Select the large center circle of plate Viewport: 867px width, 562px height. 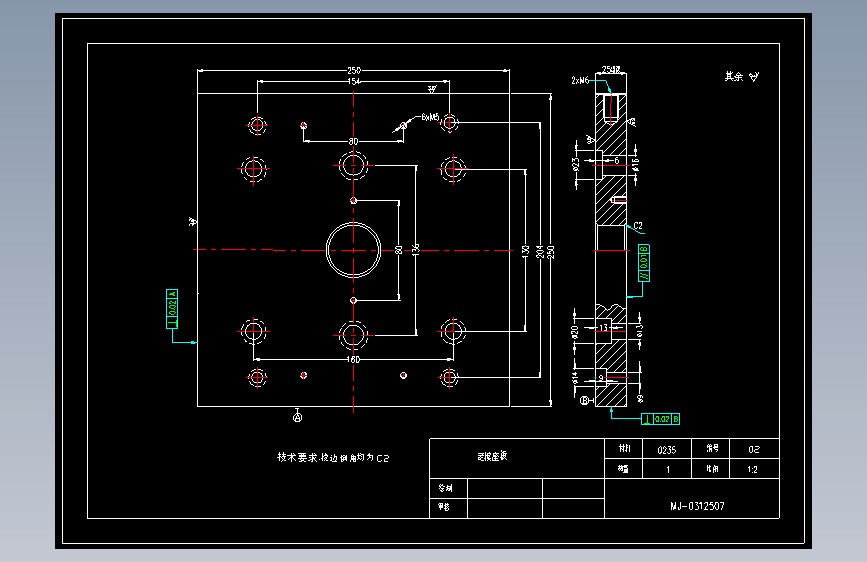pos(353,250)
